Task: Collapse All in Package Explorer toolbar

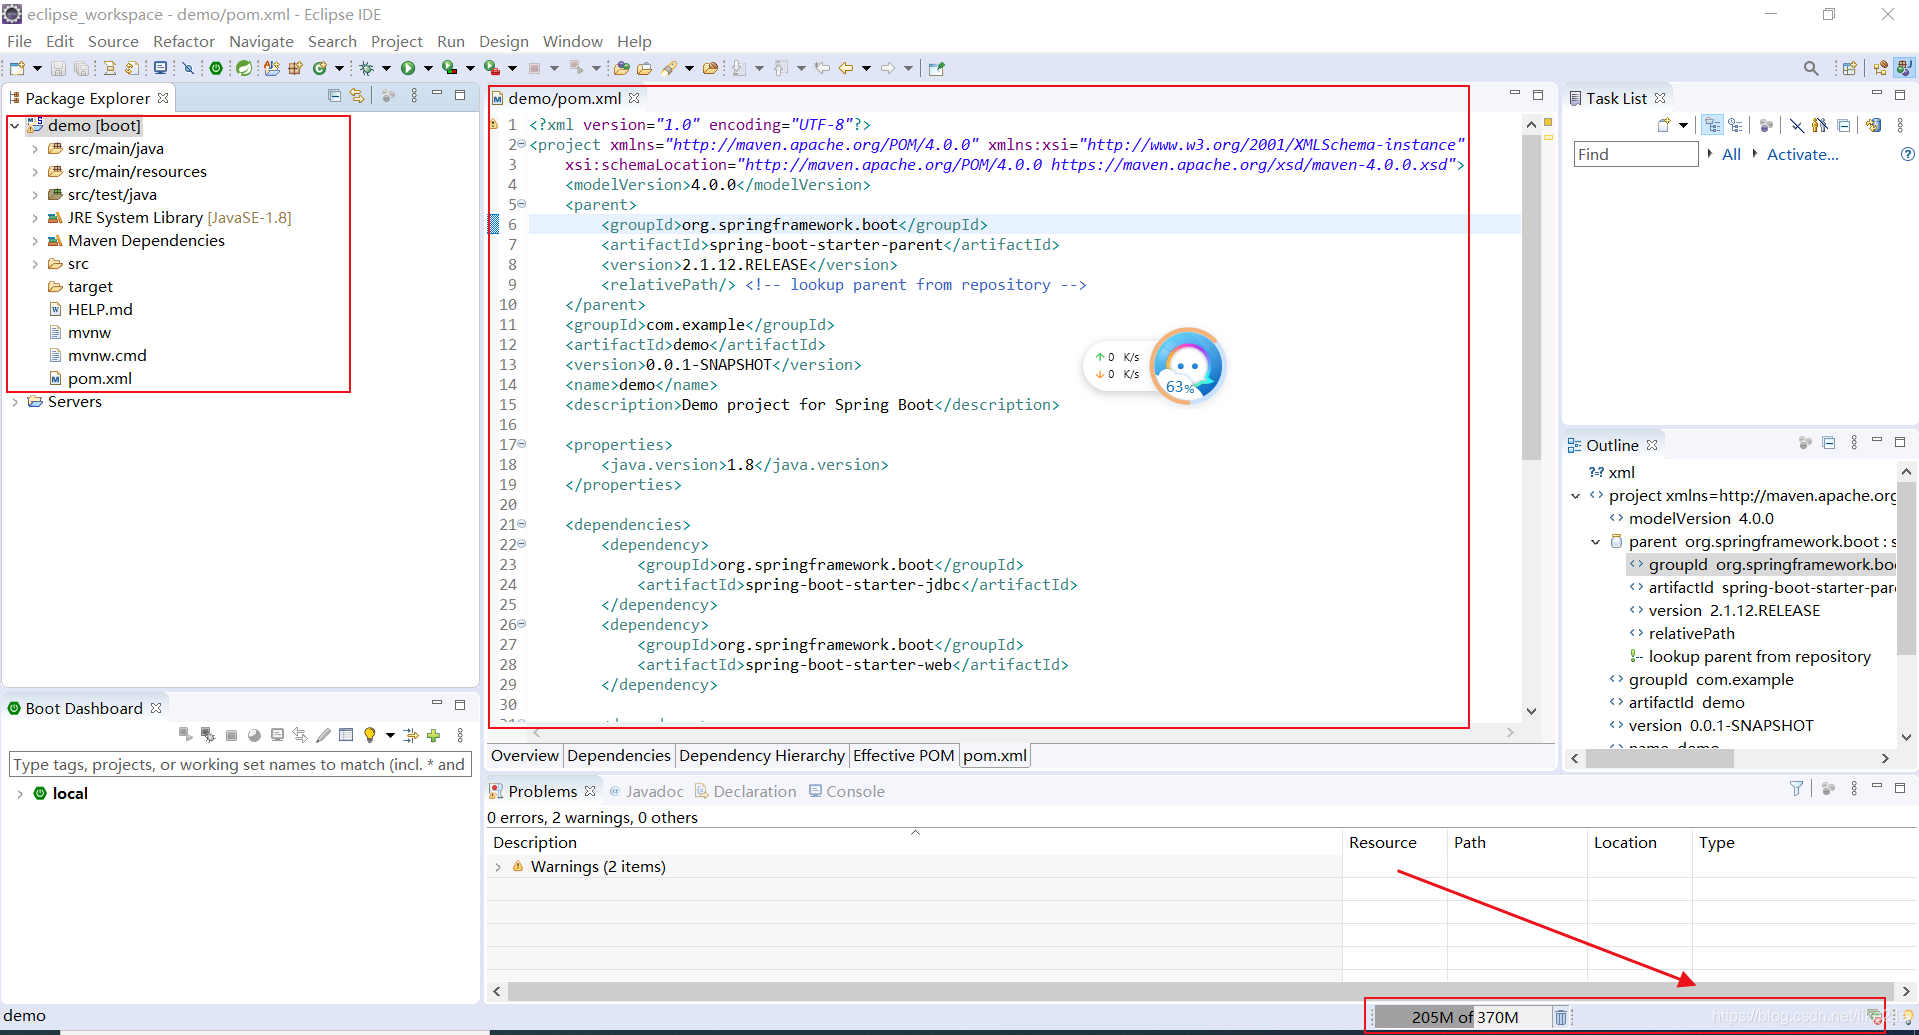Action: 335,95
